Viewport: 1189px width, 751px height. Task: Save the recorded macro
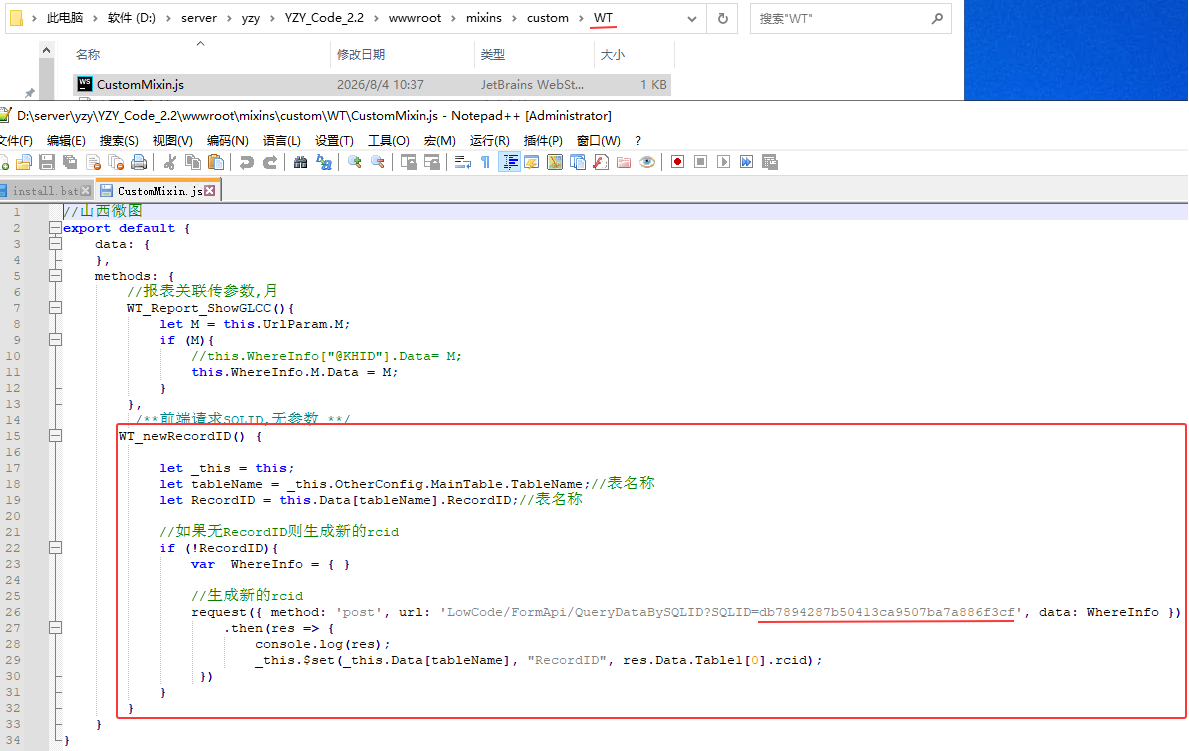coord(770,162)
